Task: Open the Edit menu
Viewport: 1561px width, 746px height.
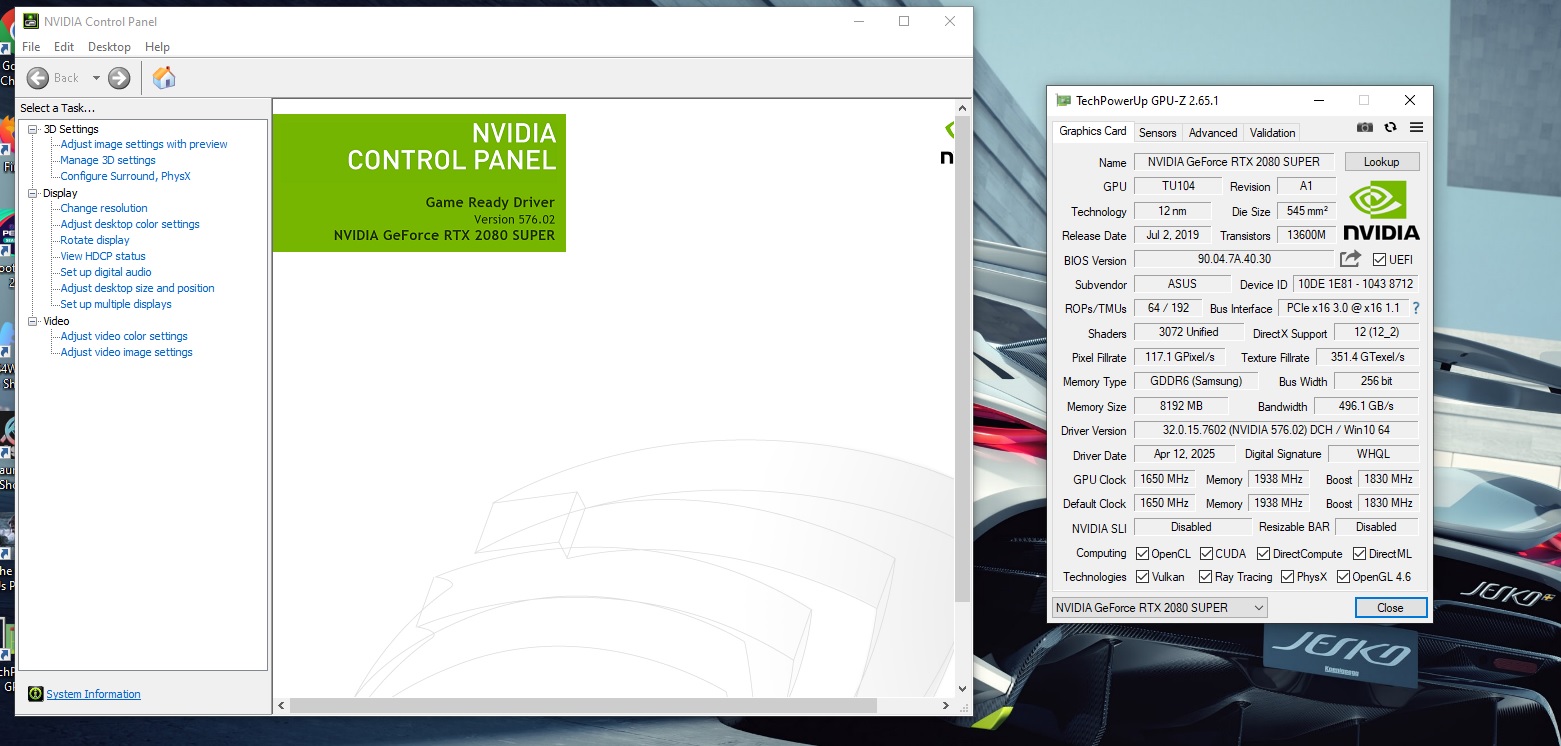Action: pos(64,47)
